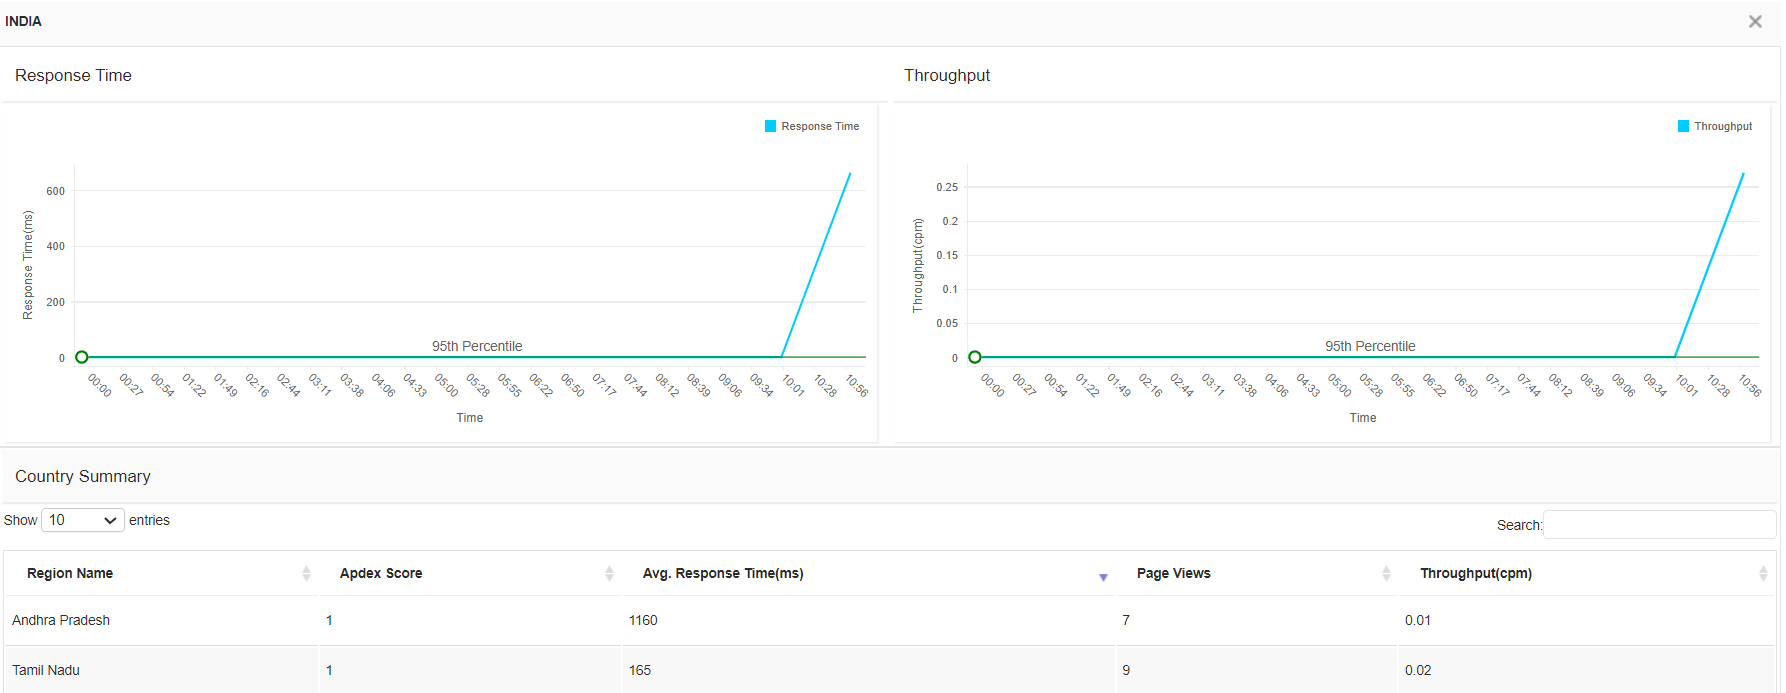Viewport: 1786px width, 693px height.
Task: Click into the table Search field
Action: pyautogui.click(x=1659, y=524)
